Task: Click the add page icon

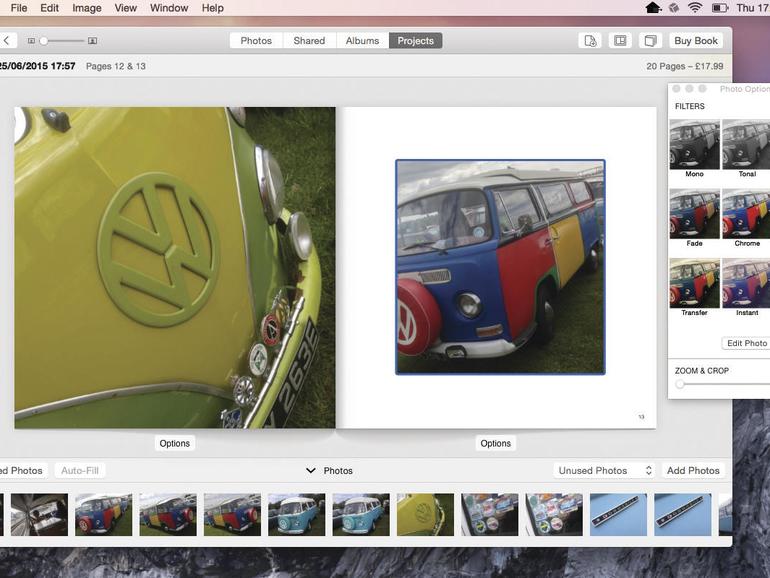Action: pos(590,41)
